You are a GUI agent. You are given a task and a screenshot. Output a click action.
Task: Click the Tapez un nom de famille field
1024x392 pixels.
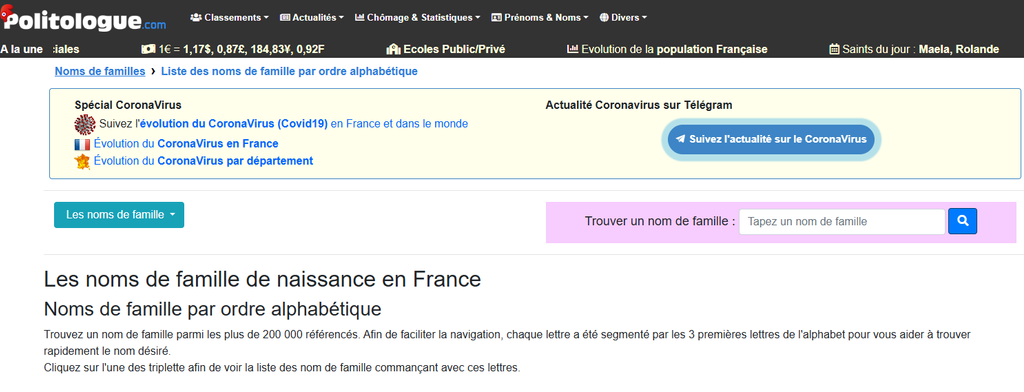click(842, 221)
